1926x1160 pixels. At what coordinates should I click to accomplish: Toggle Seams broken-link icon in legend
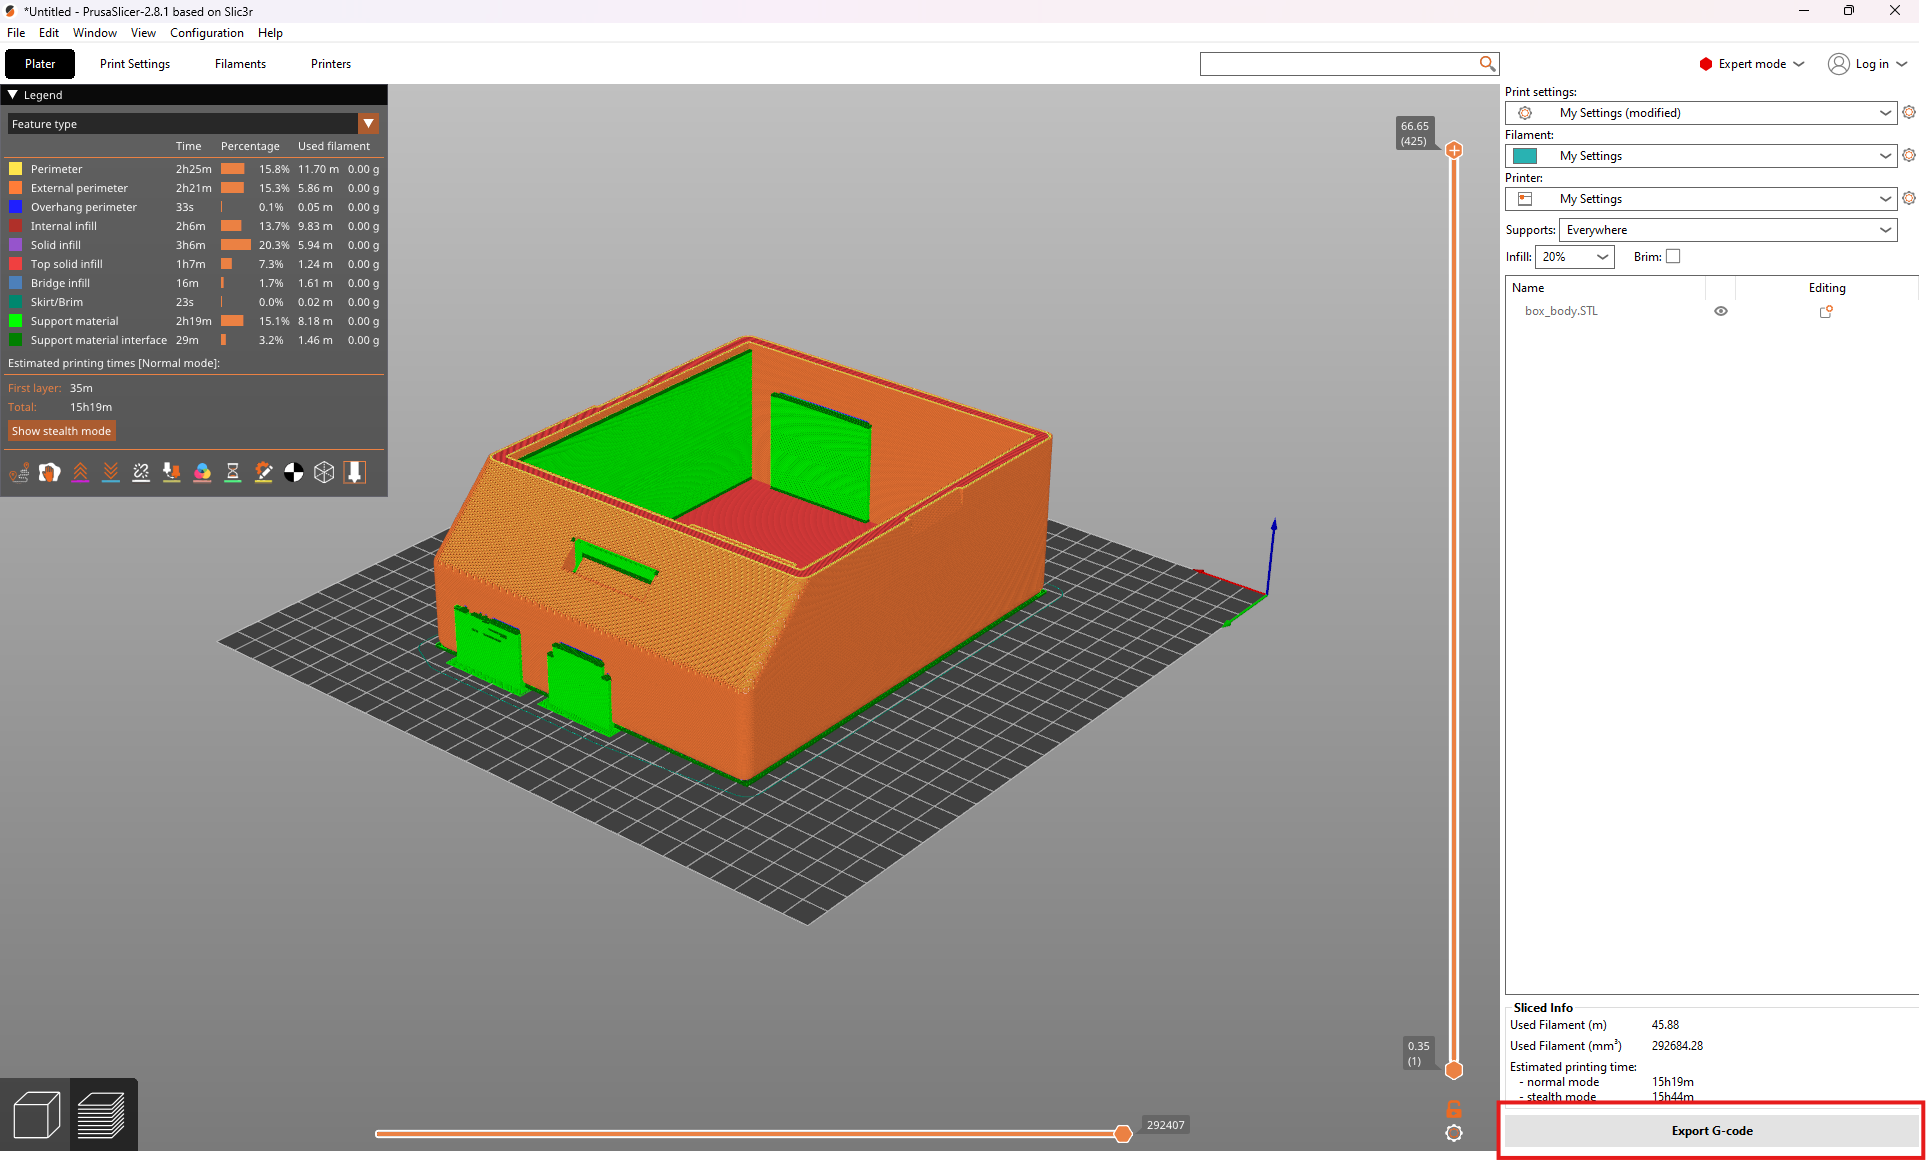click(141, 473)
